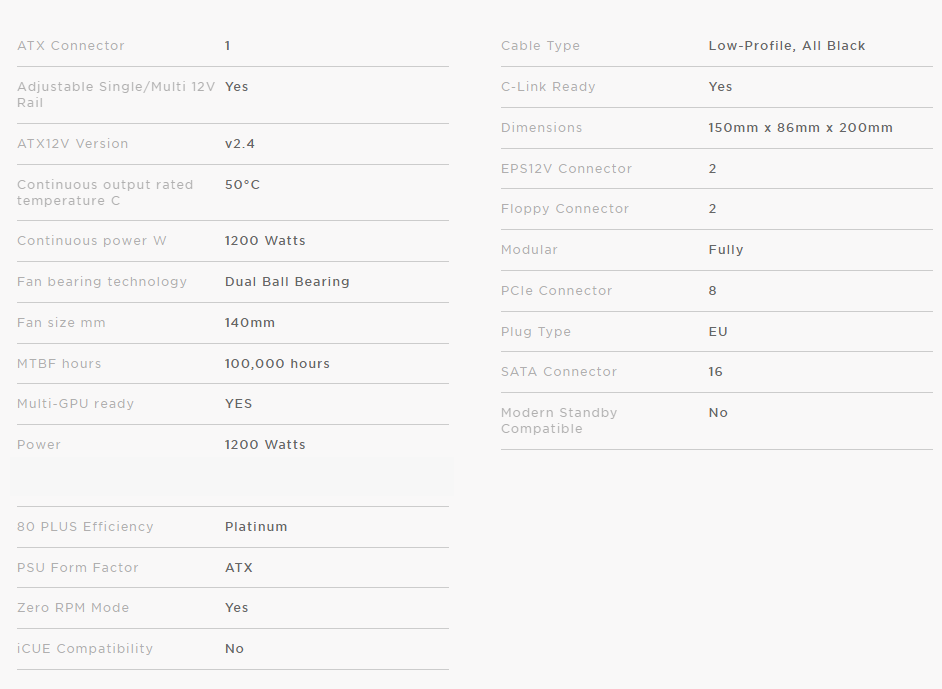942x689 pixels.
Task: Click the PCIe Connector label
Action: (556, 291)
